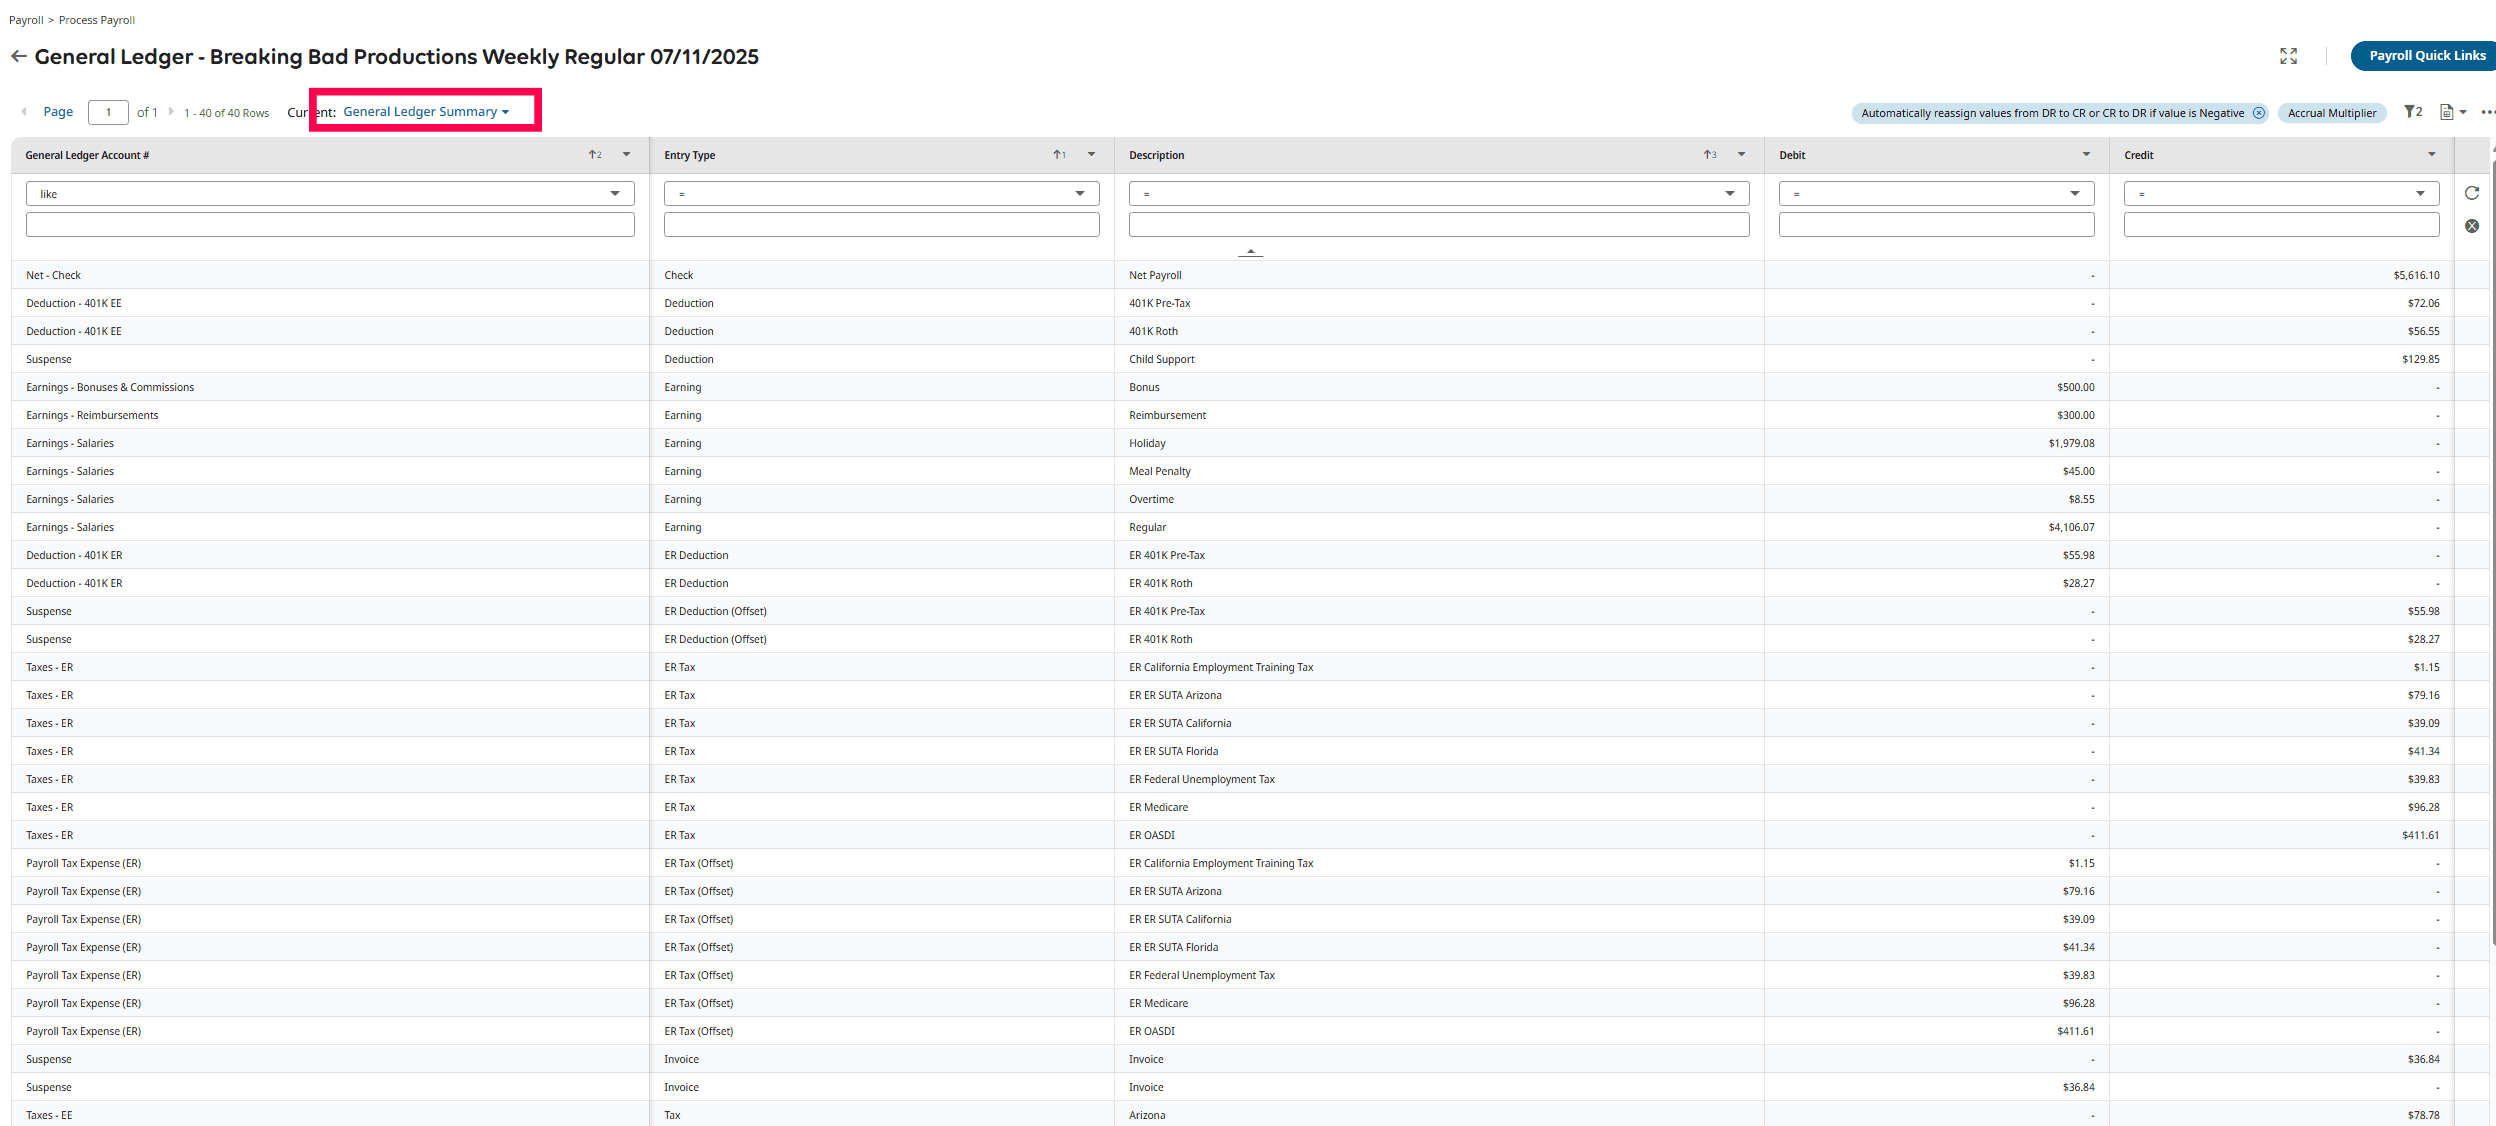This screenshot has width=2496, height=1126.
Task: Click the Accrual Multiplier chip
Action: click(2331, 113)
